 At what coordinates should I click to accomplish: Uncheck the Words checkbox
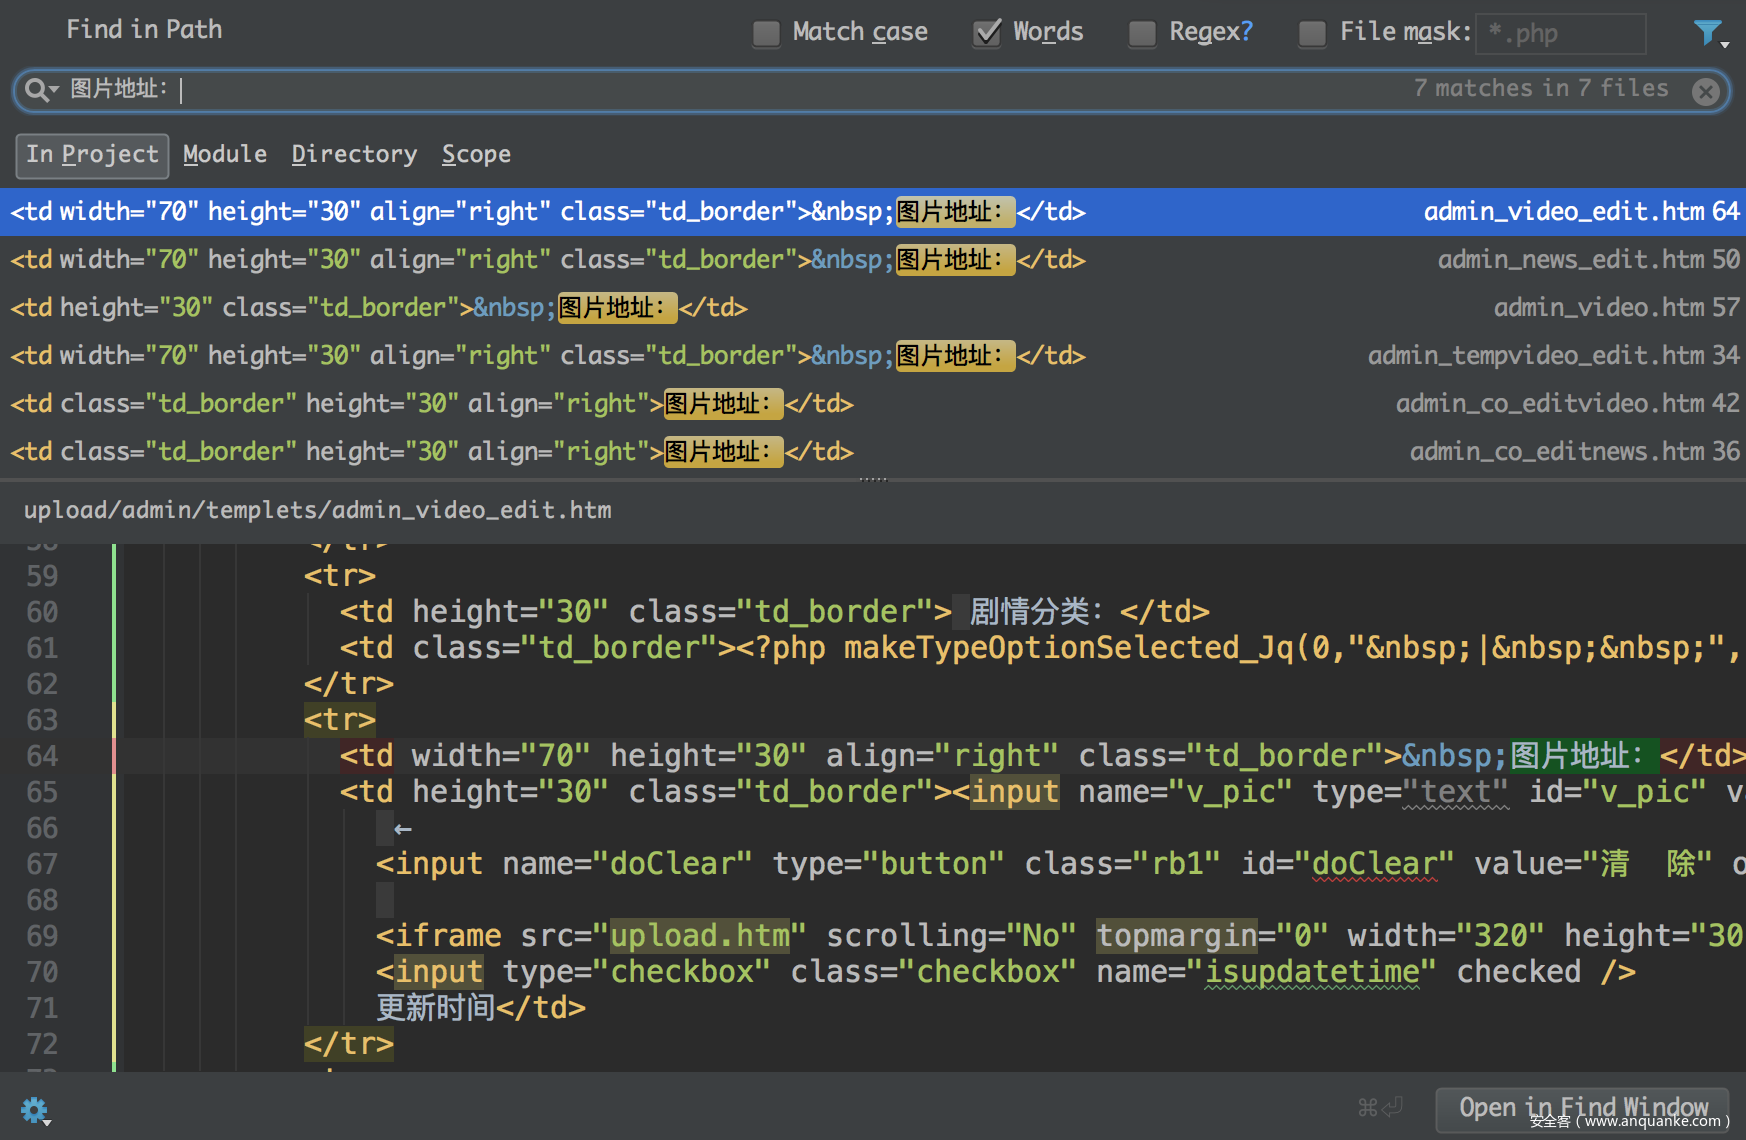(x=987, y=33)
